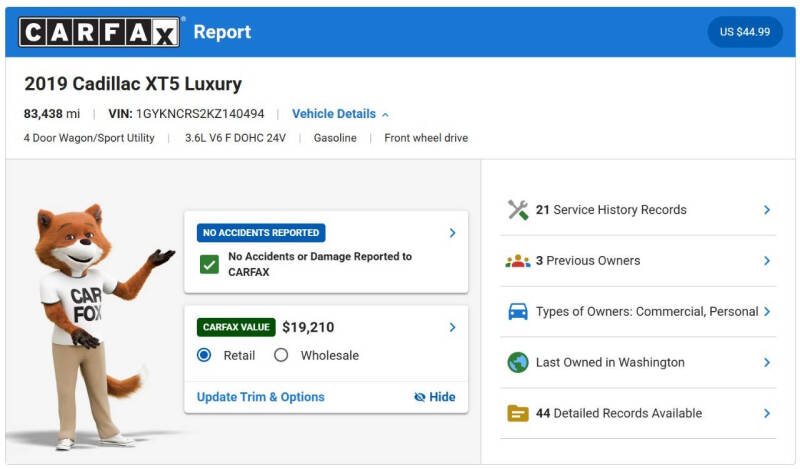Click No Accidents or Damage Reported text

click(x=320, y=264)
